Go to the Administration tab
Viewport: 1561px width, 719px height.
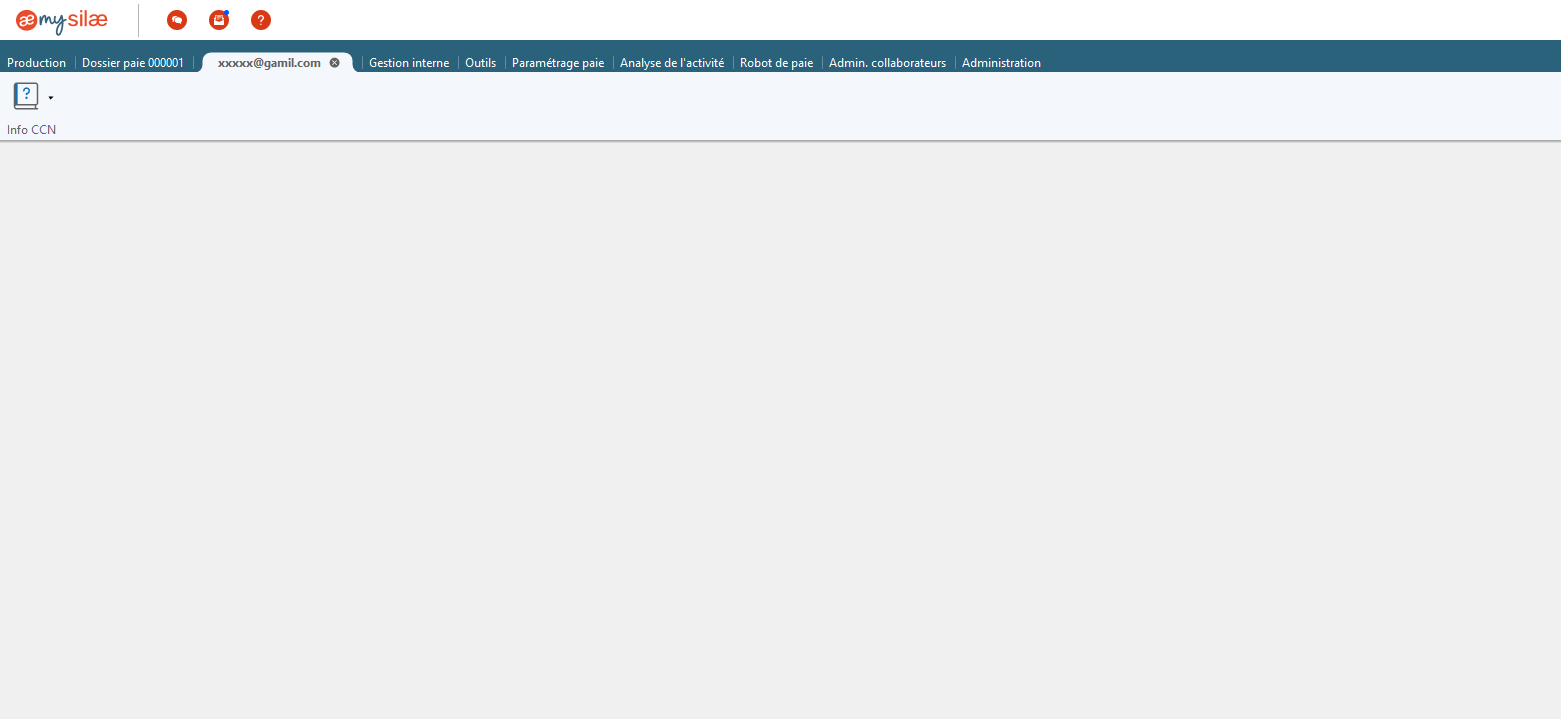tap(1001, 62)
